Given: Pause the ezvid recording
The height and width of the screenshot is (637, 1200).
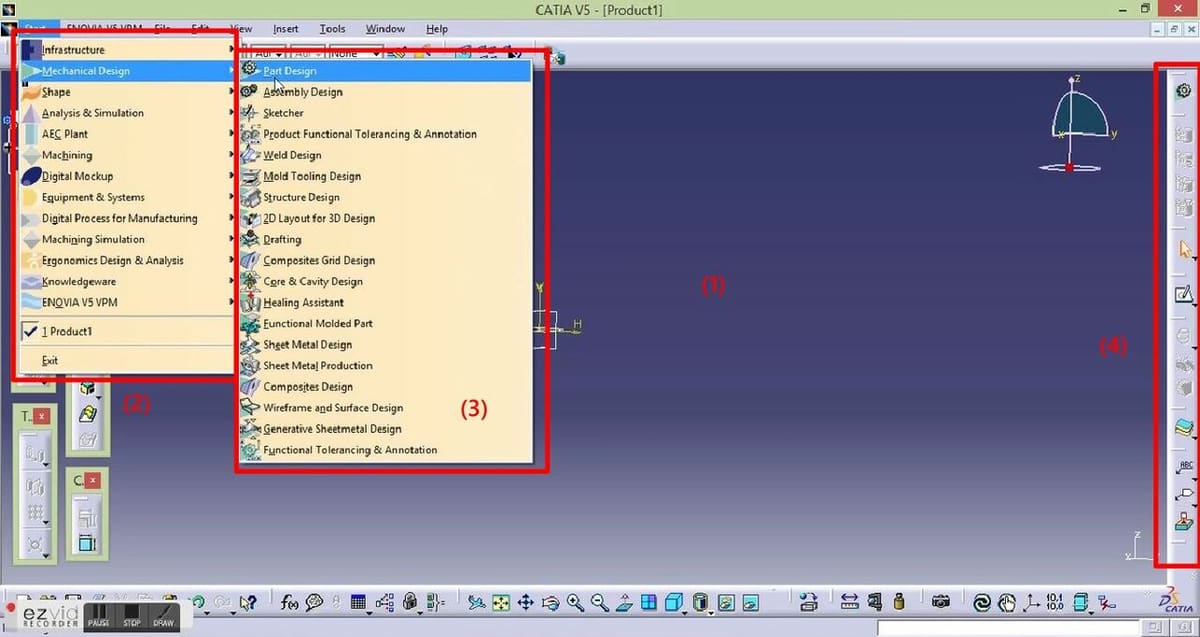Looking at the screenshot, I should 98,616.
